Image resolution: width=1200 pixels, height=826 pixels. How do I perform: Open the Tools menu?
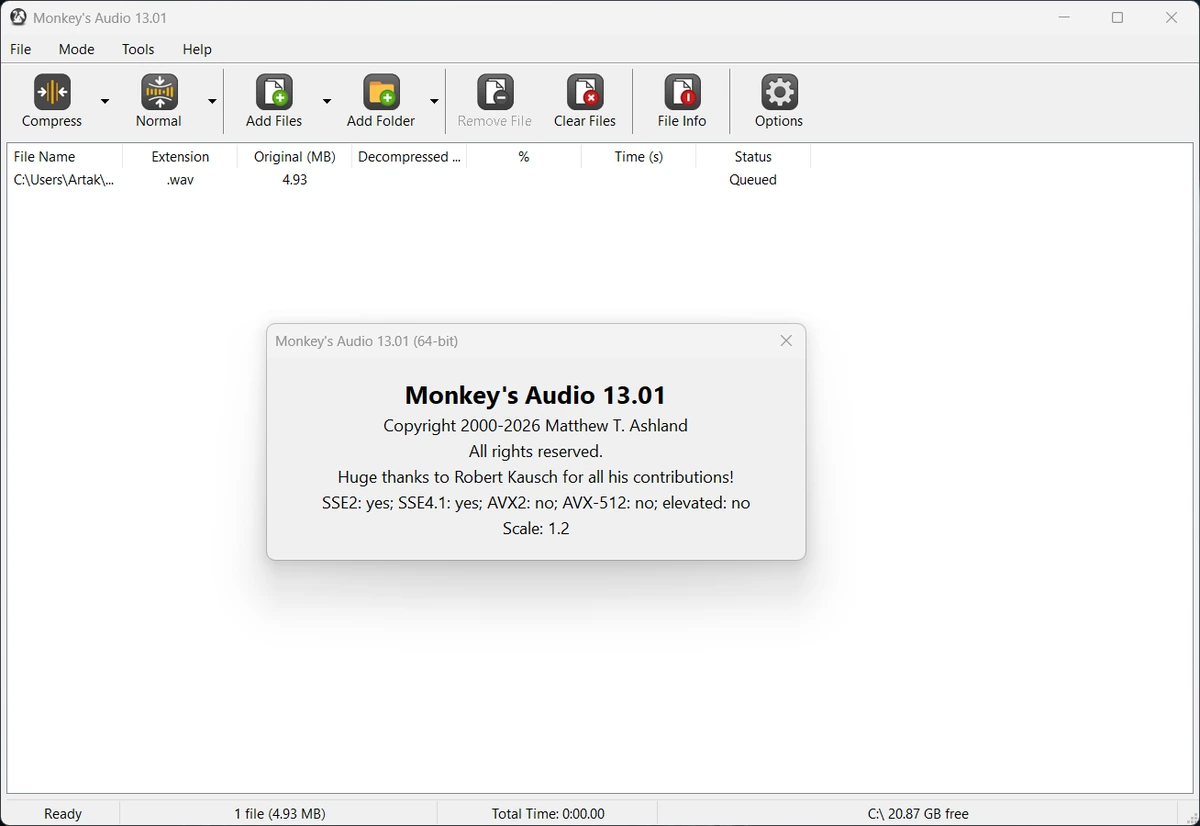tap(138, 49)
